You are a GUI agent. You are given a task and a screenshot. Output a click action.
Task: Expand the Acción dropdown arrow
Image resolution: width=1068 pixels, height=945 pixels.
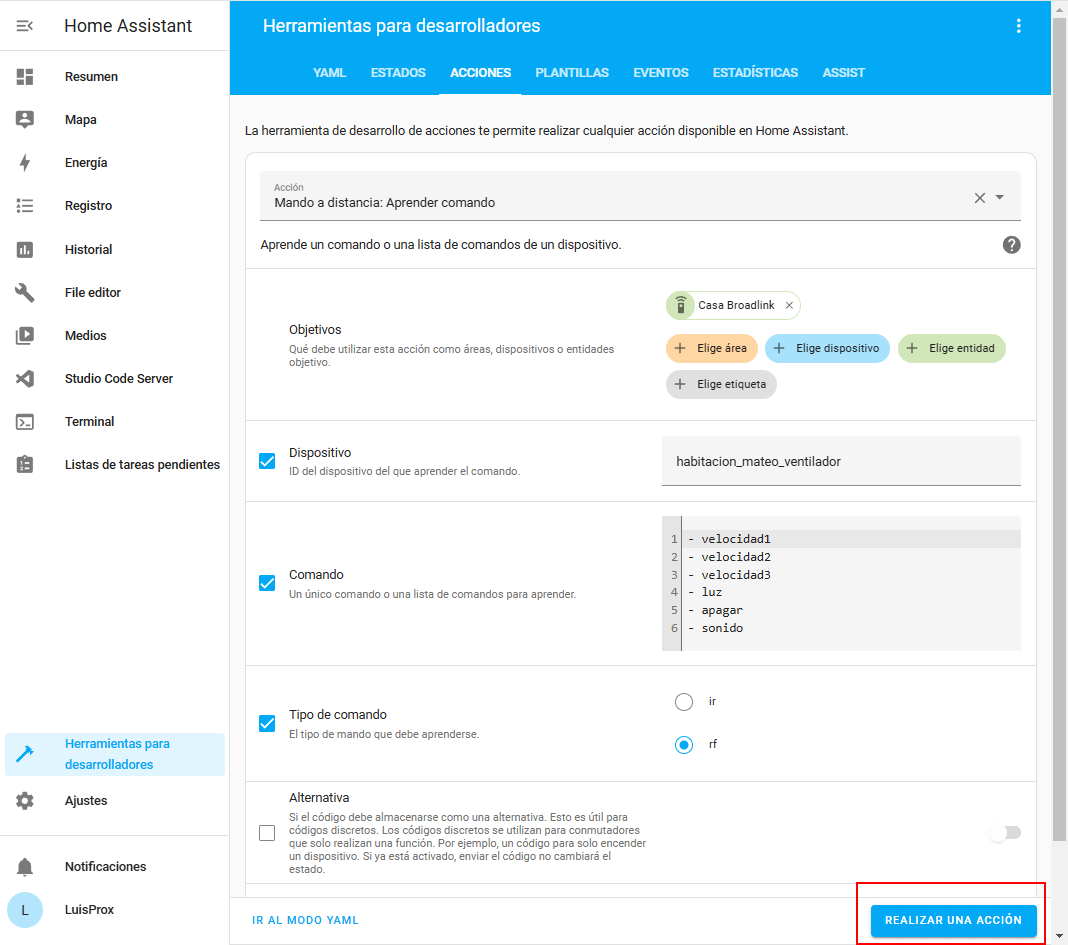[1000, 198]
